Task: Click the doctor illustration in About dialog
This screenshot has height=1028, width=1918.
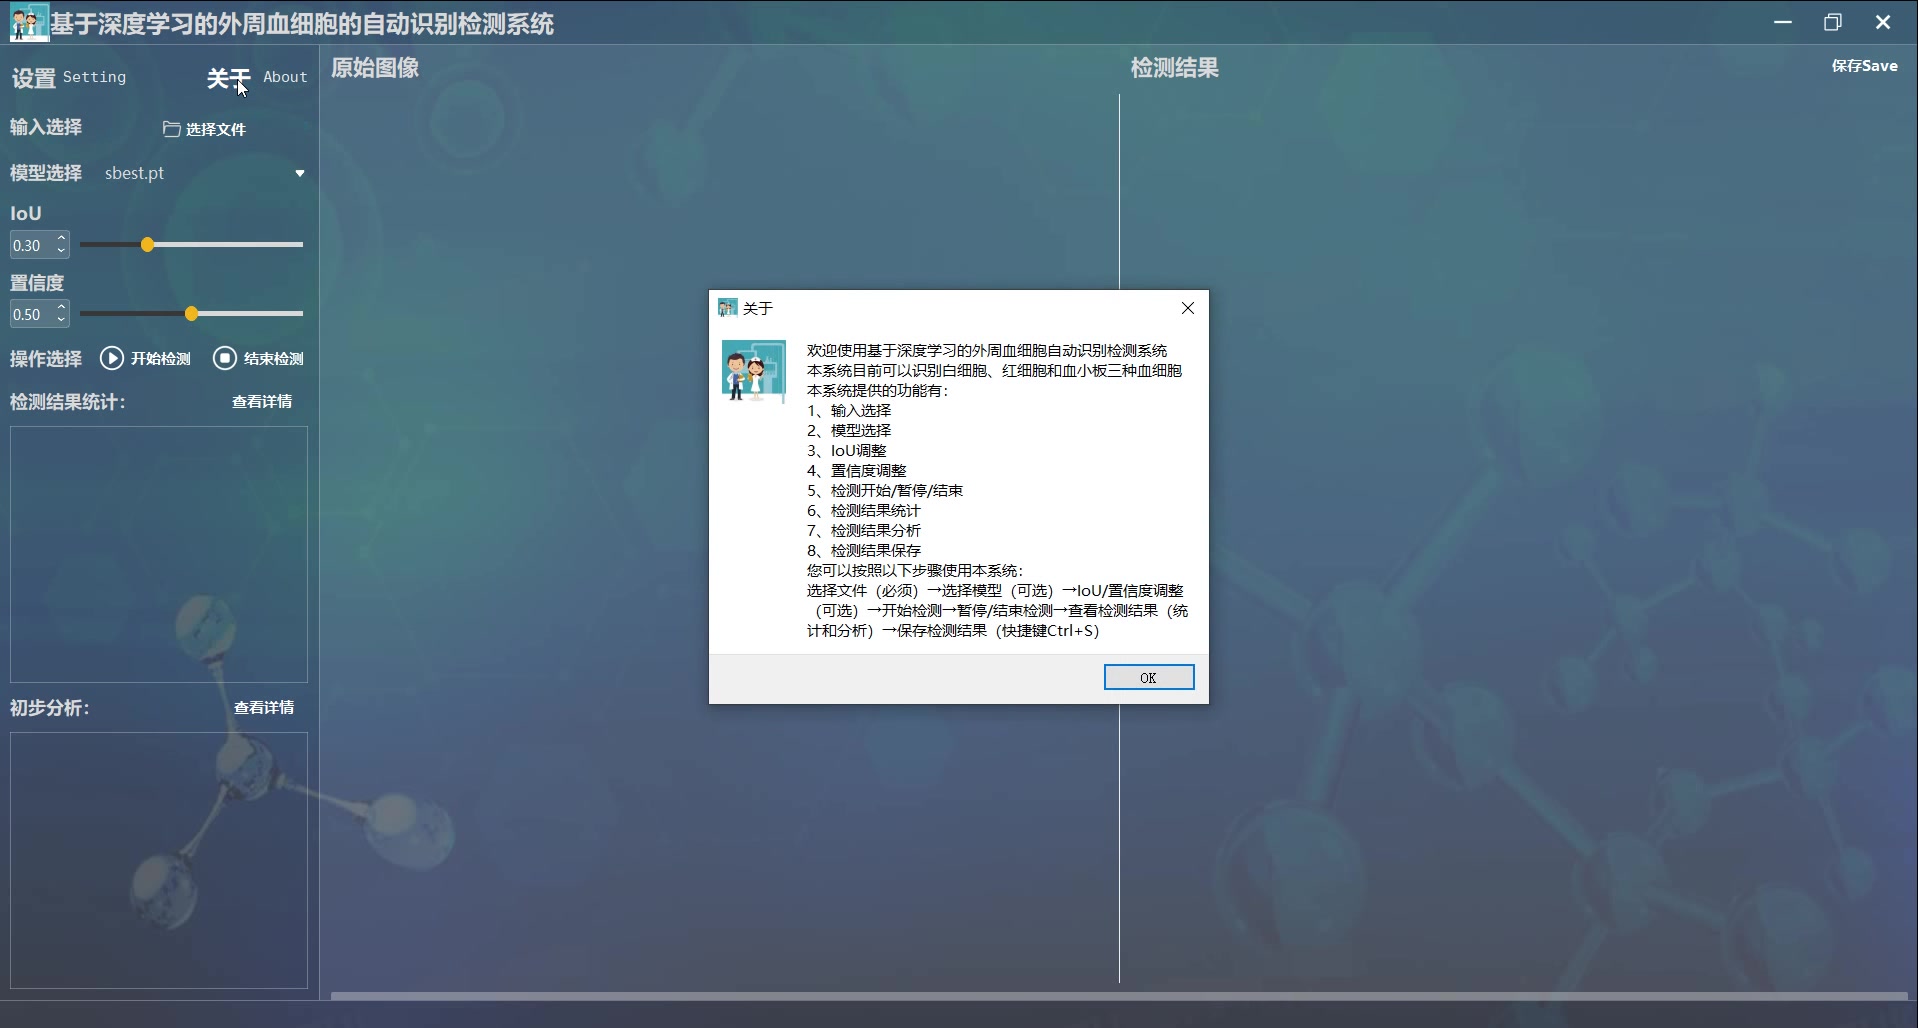Action: pos(753,371)
